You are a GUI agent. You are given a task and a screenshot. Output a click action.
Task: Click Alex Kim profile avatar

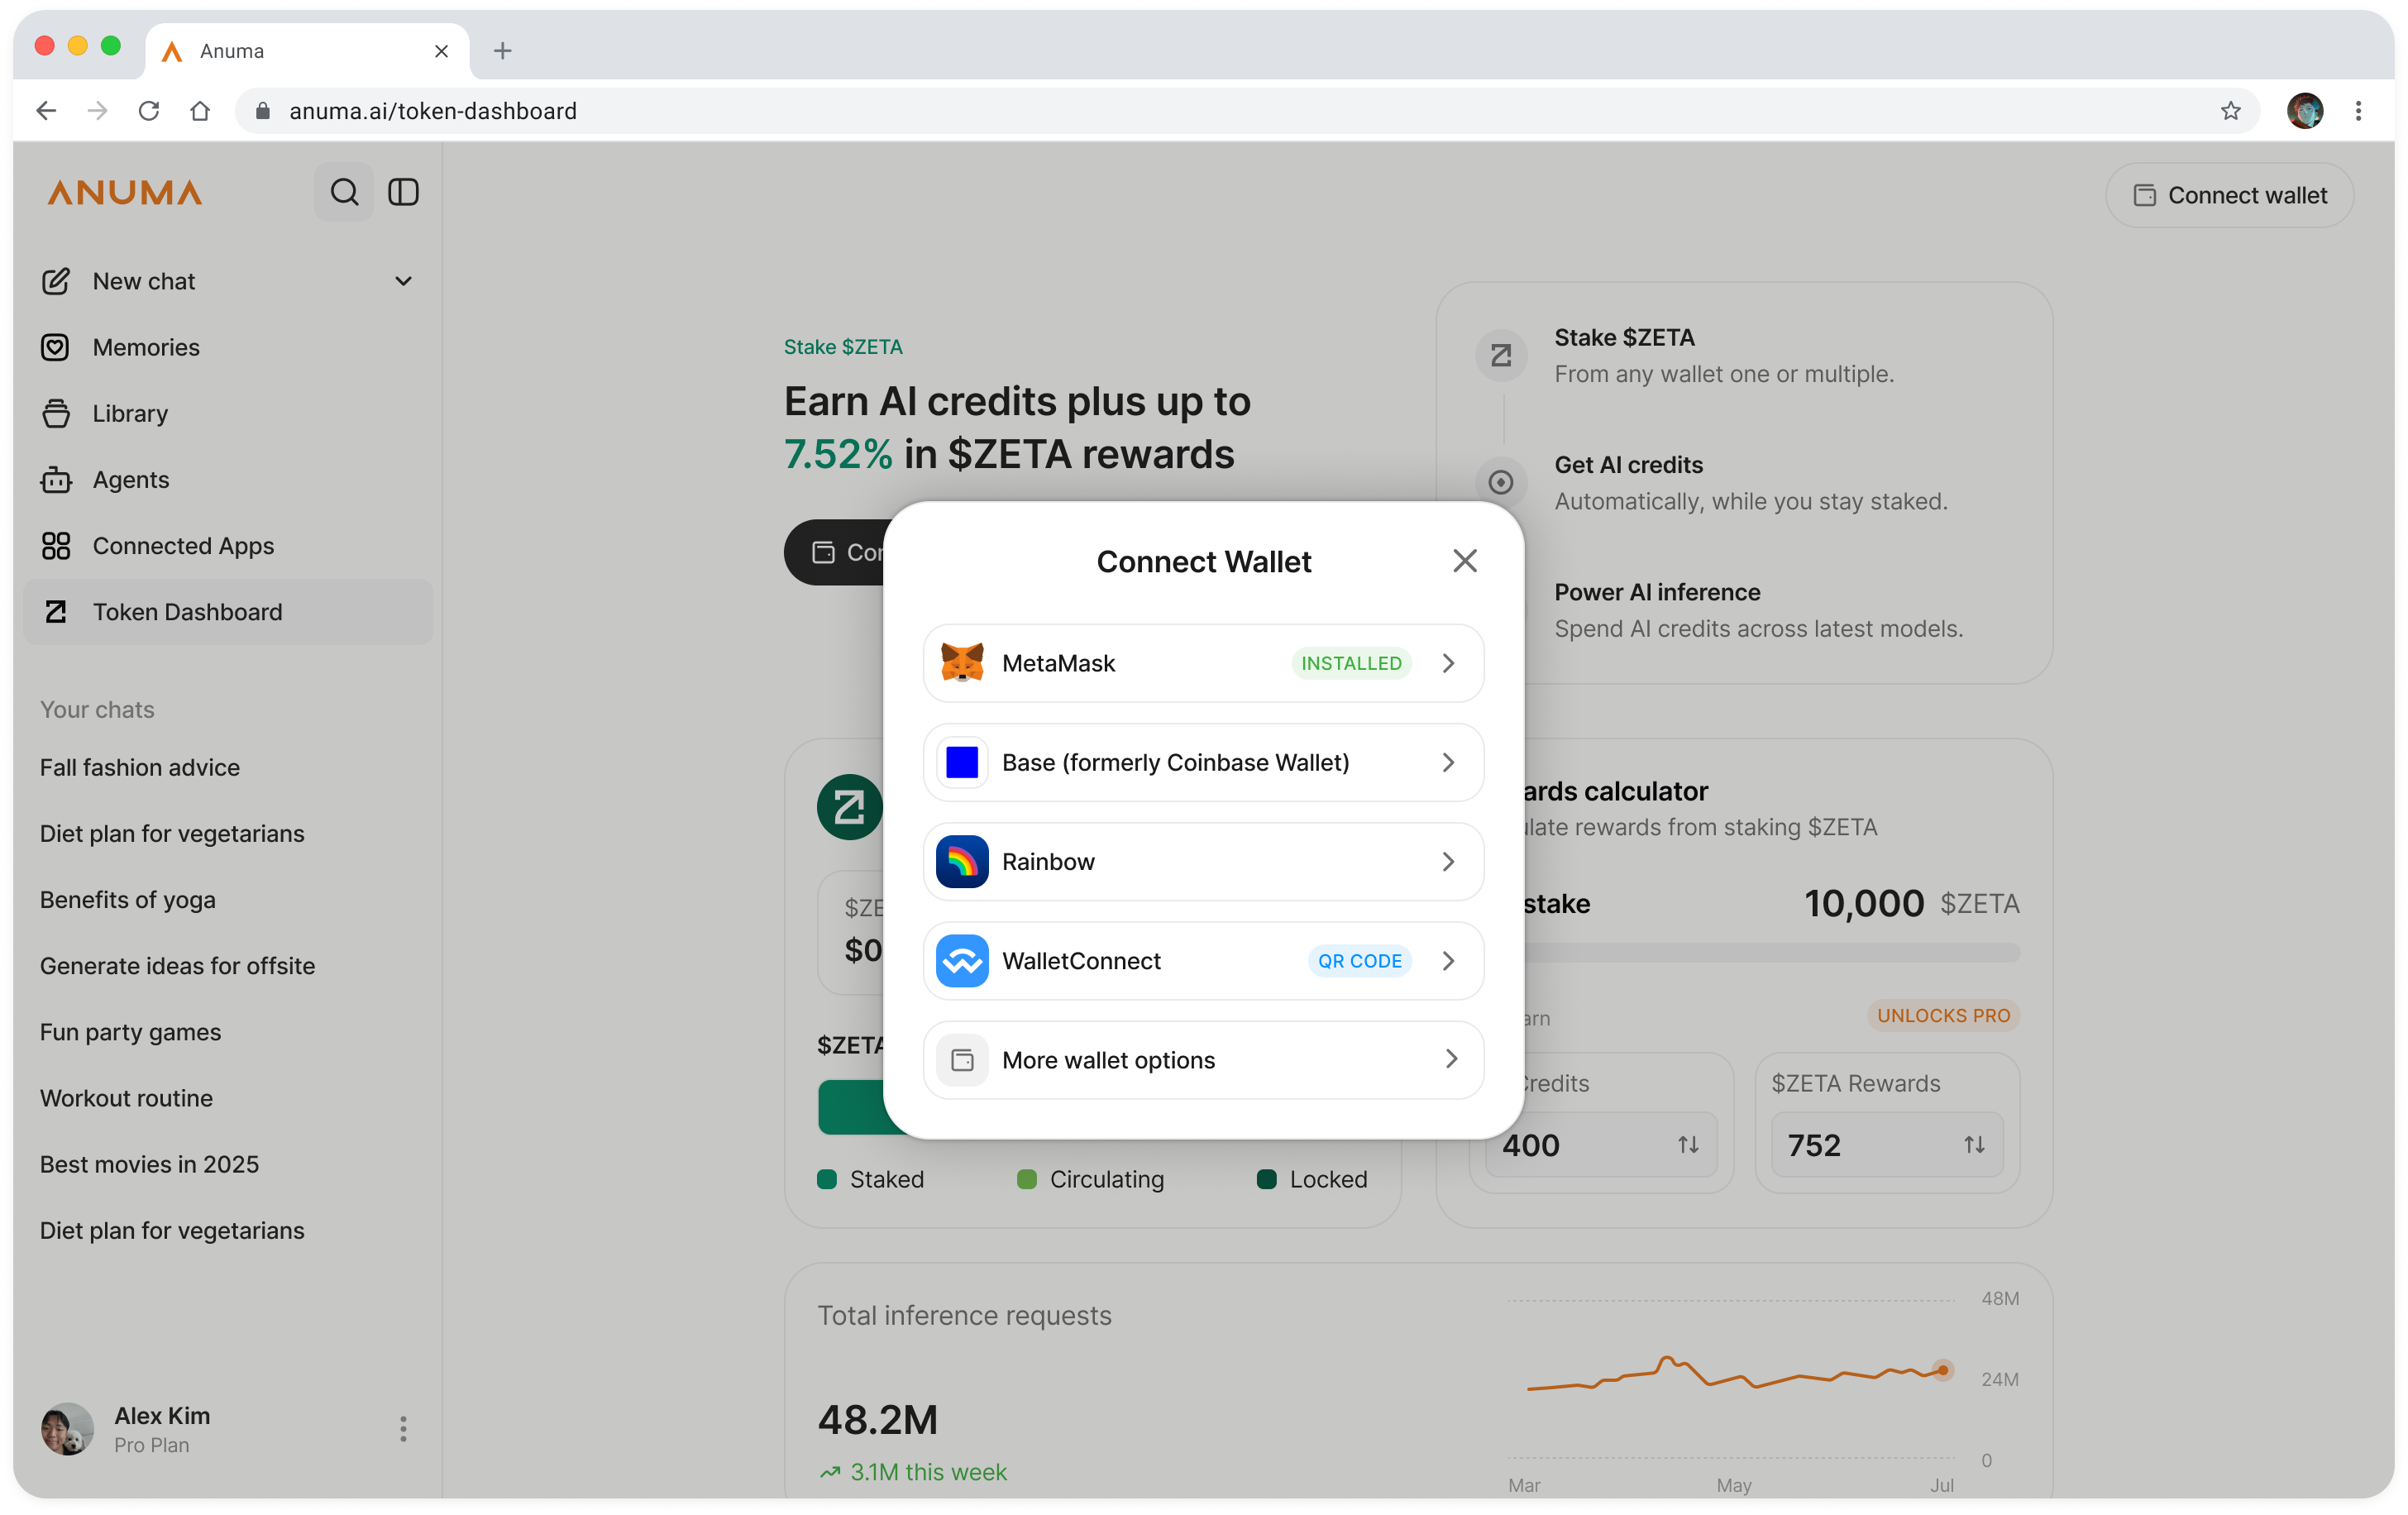67,1428
